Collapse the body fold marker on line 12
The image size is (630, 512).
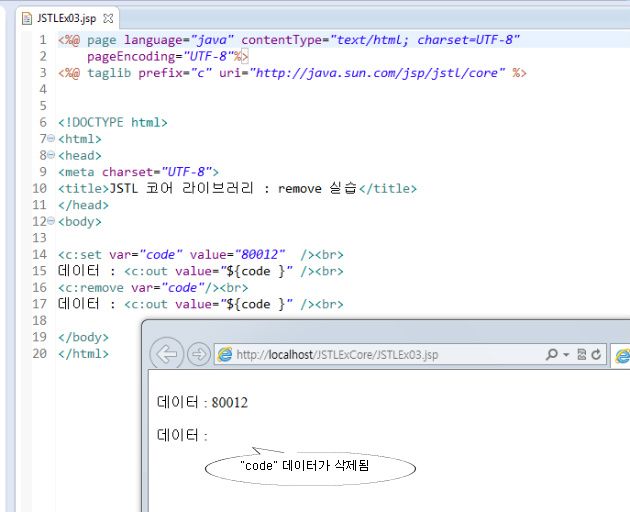click(51, 221)
